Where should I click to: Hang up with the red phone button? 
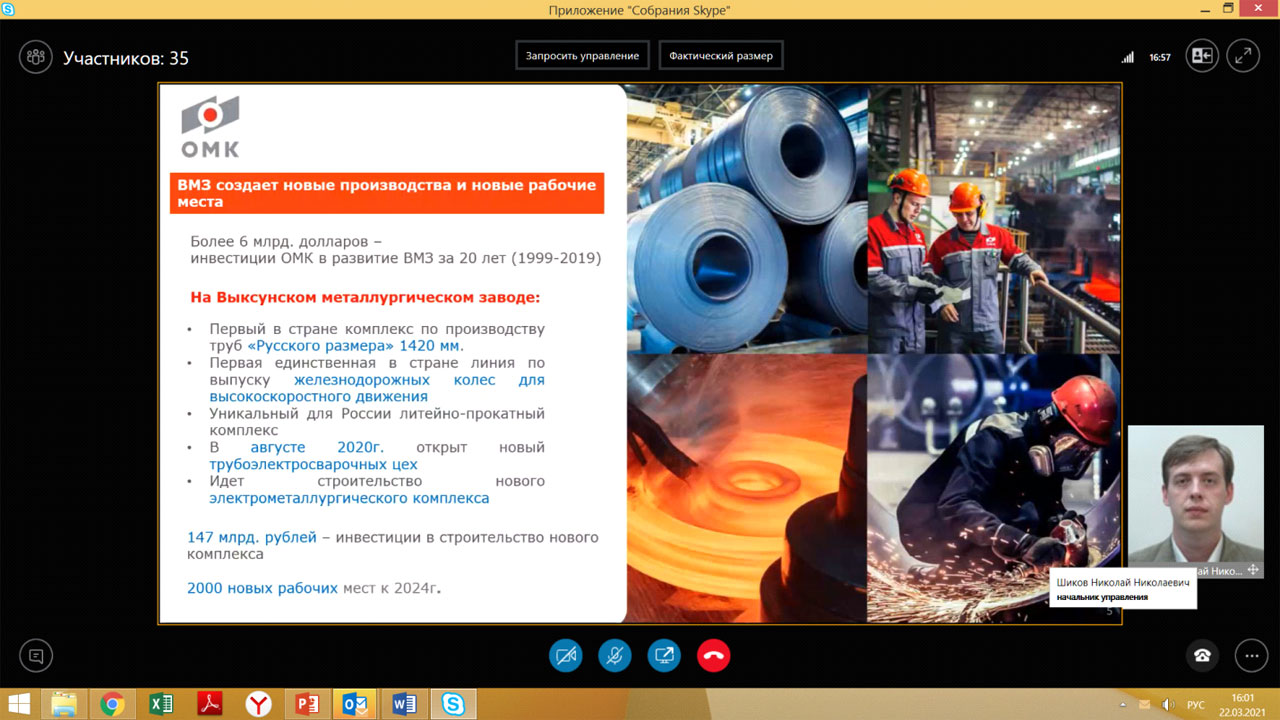click(x=714, y=656)
